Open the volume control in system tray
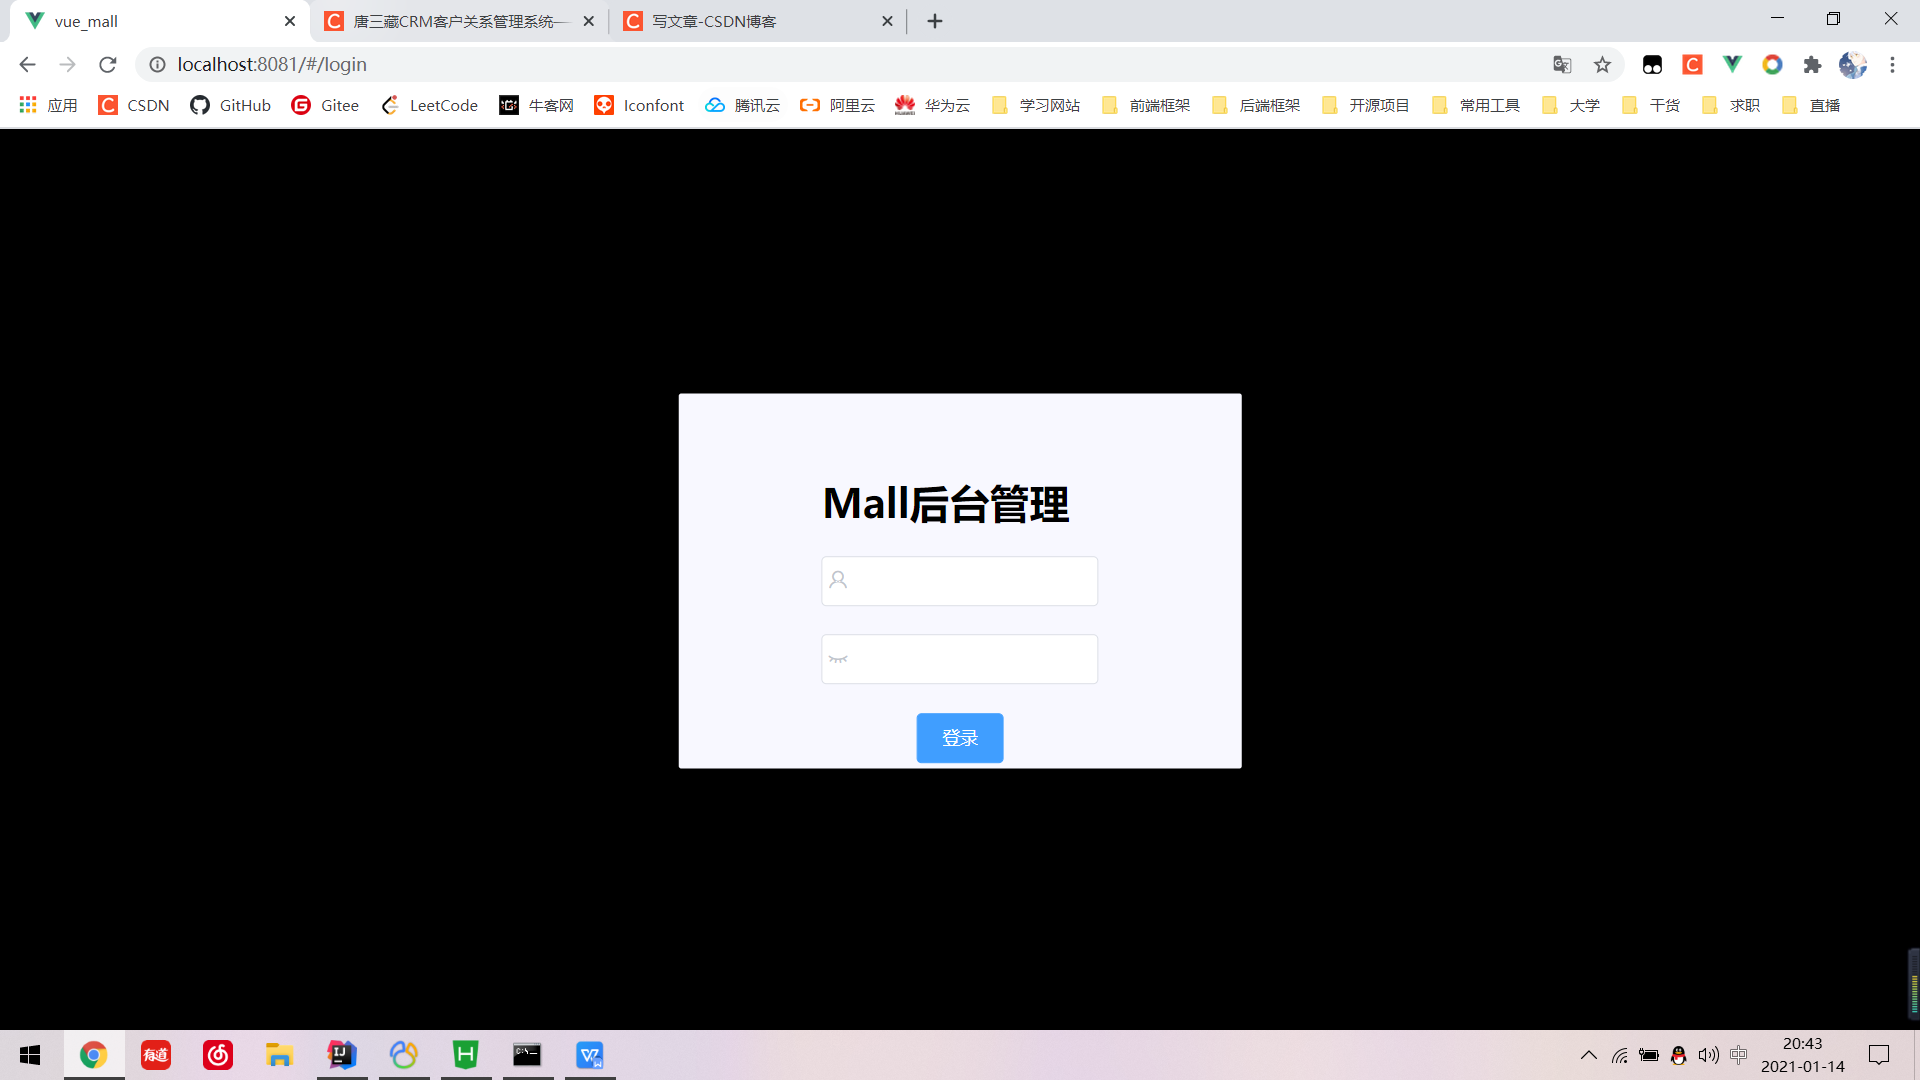This screenshot has height=1080, width=1920. [1709, 1055]
